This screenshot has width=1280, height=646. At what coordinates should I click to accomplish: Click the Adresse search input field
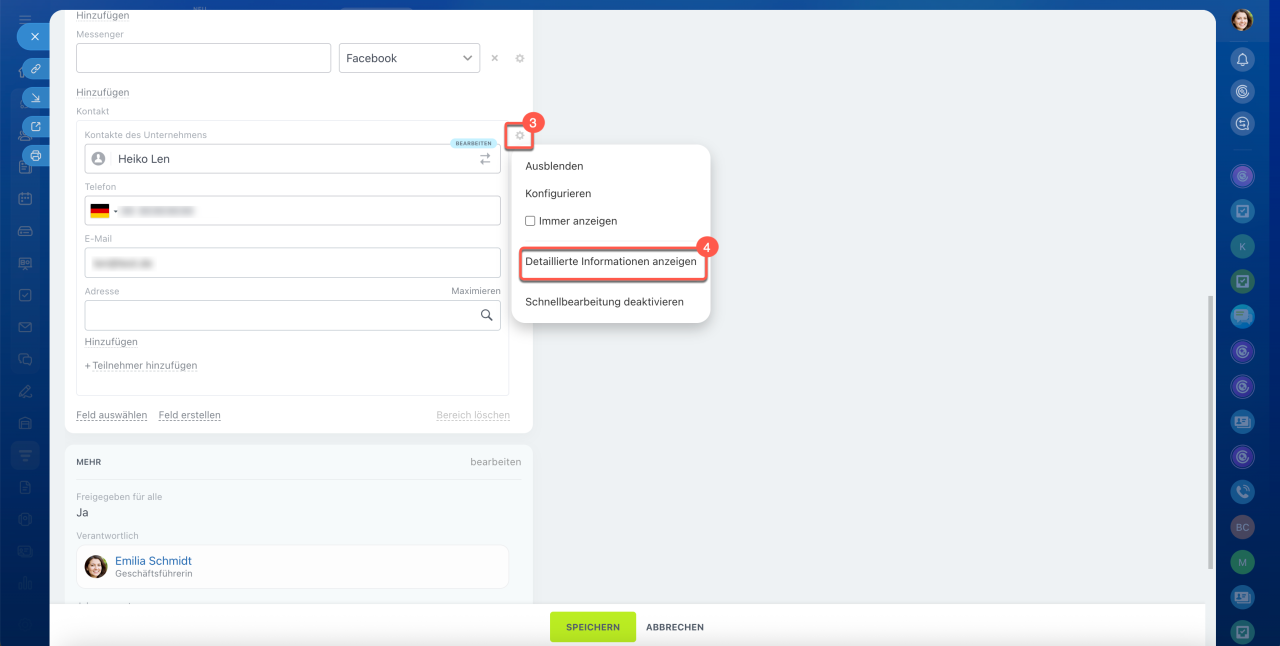tap(293, 315)
